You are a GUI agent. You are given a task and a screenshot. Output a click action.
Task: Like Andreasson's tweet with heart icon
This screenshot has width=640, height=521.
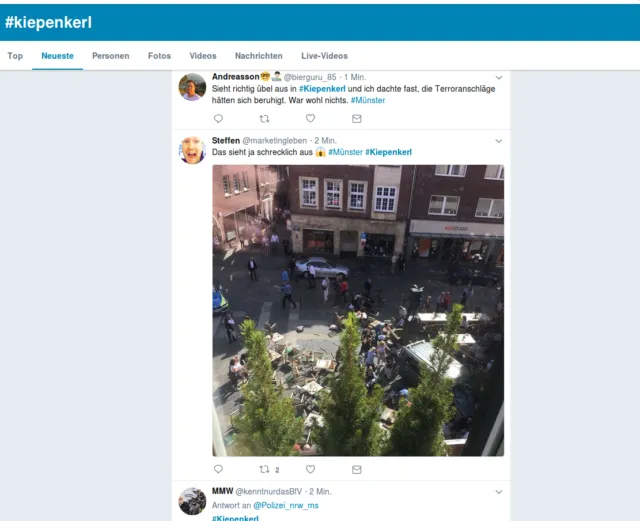311,118
